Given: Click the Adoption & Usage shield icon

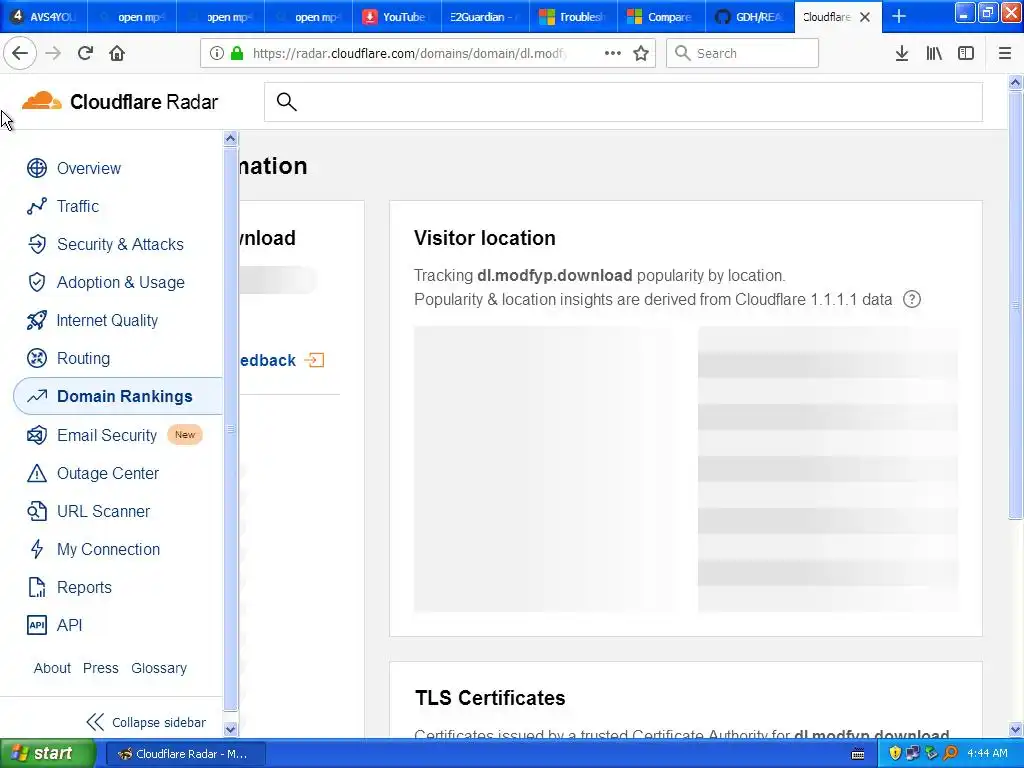Looking at the screenshot, I should tap(37, 282).
